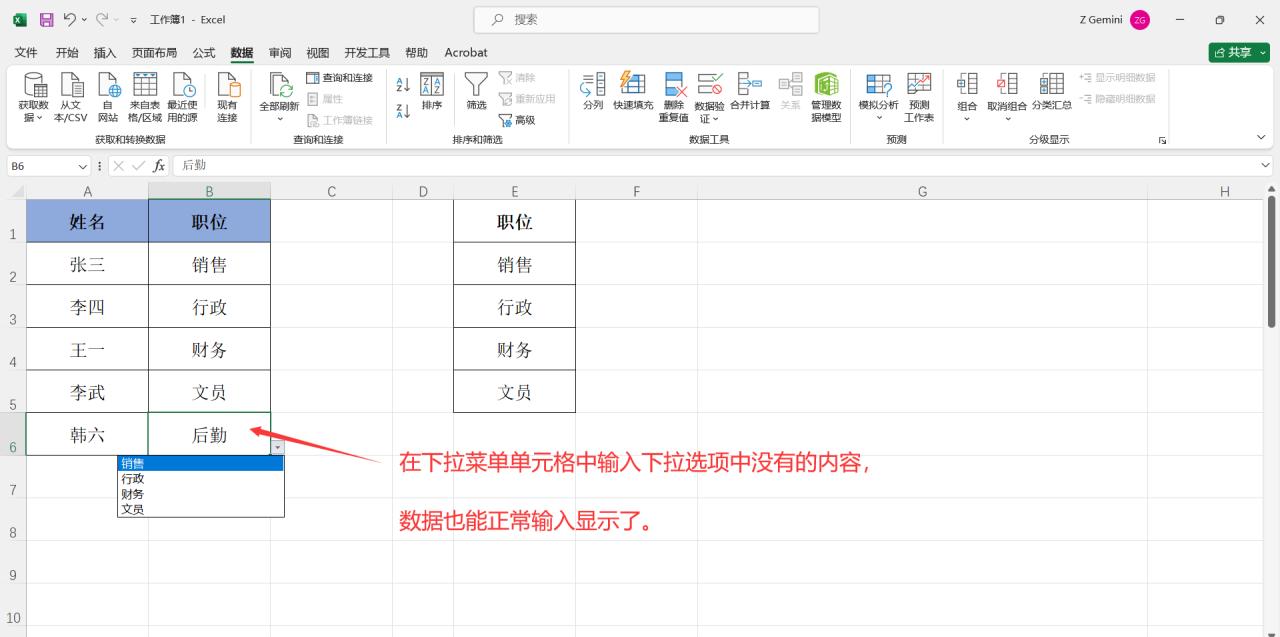The height and width of the screenshot is (637, 1280).
Task: Select 文员 in the dropdown list
Action: coord(200,509)
